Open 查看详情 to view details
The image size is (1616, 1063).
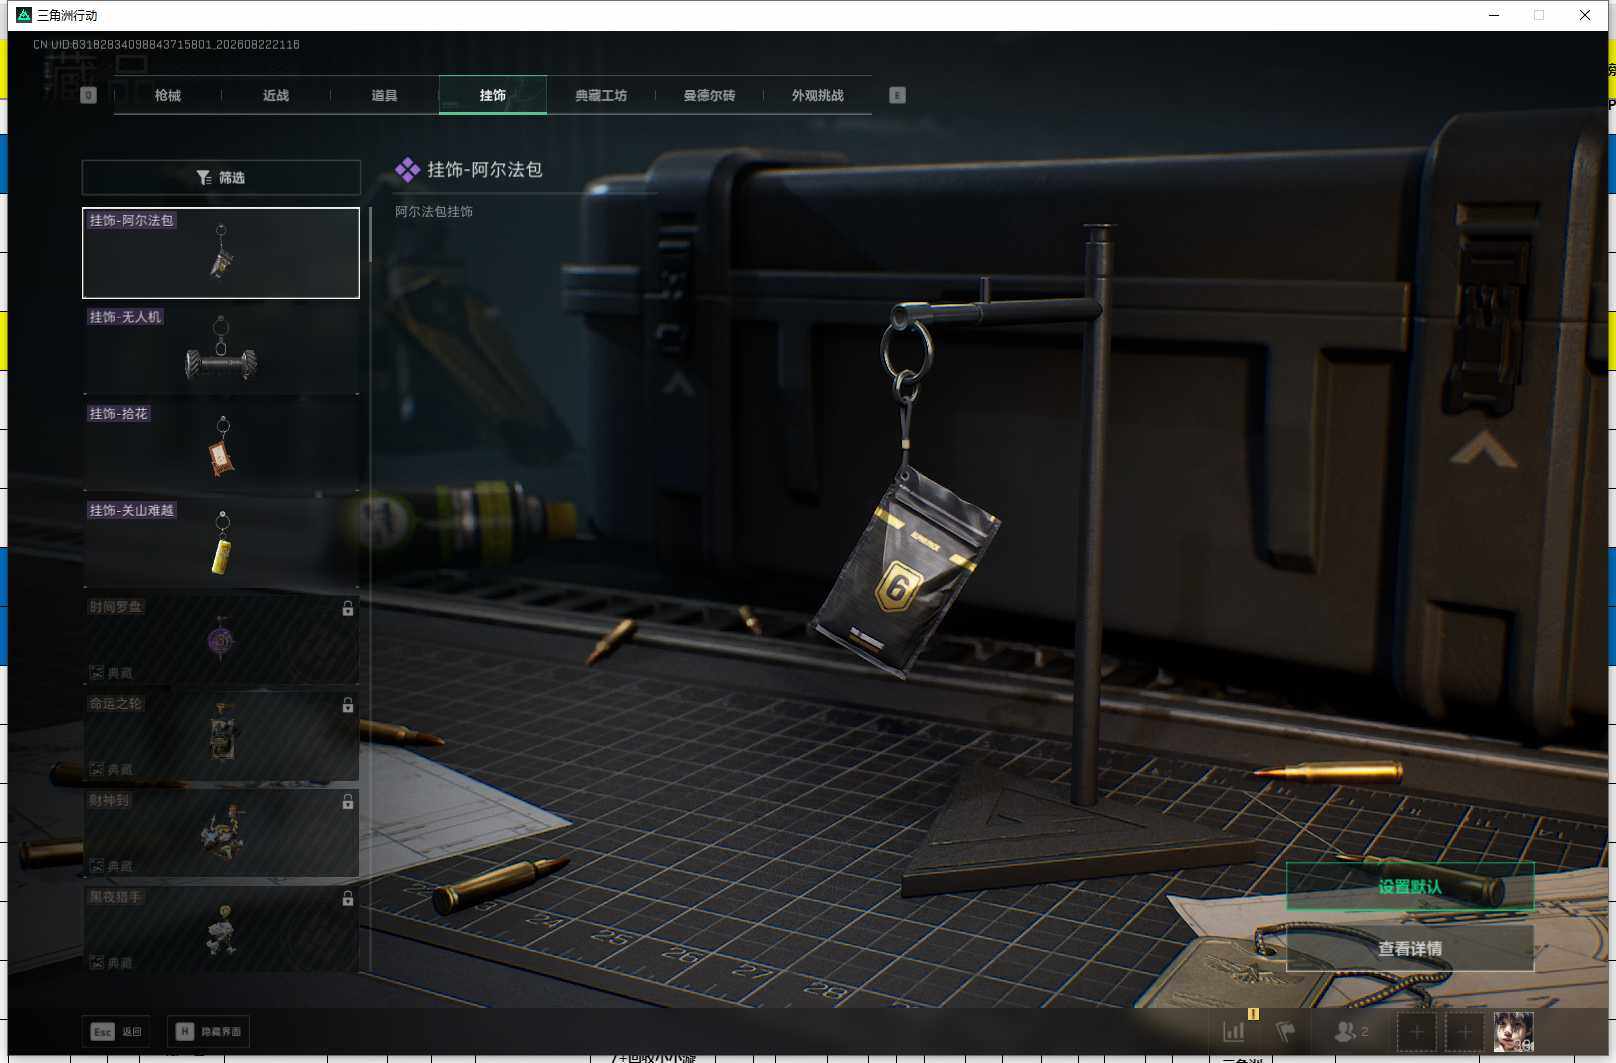[1410, 948]
